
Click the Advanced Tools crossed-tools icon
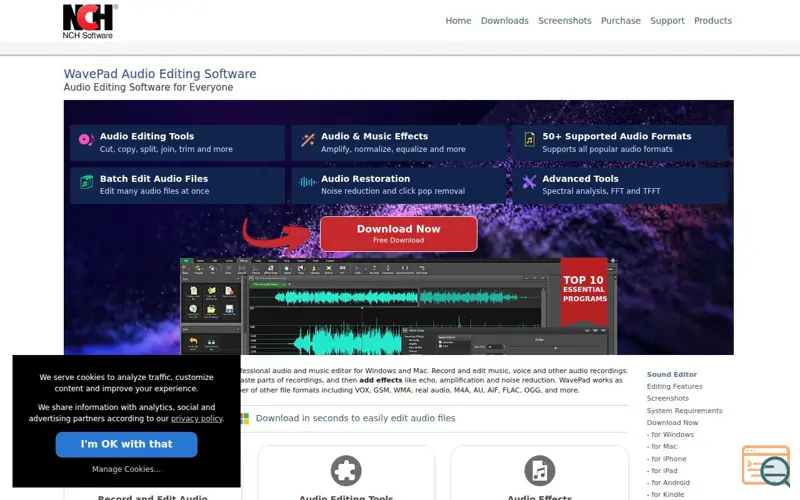529,182
